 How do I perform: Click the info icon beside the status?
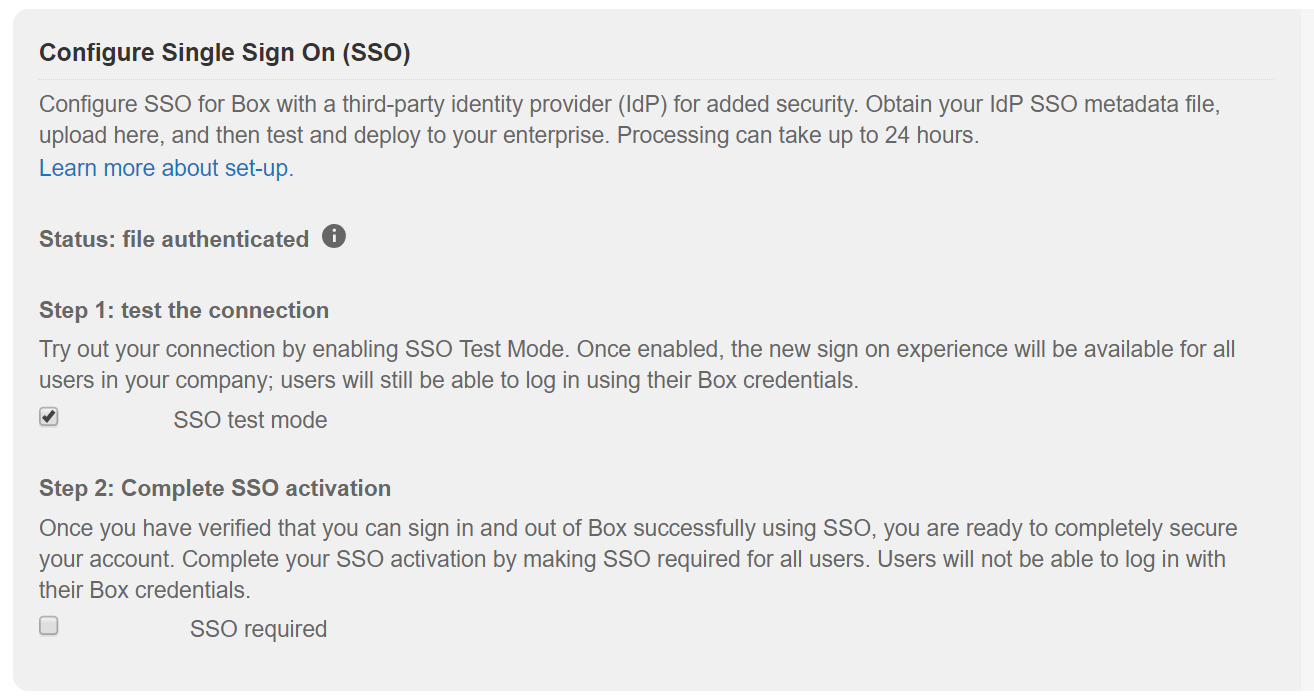pyautogui.click(x=334, y=237)
